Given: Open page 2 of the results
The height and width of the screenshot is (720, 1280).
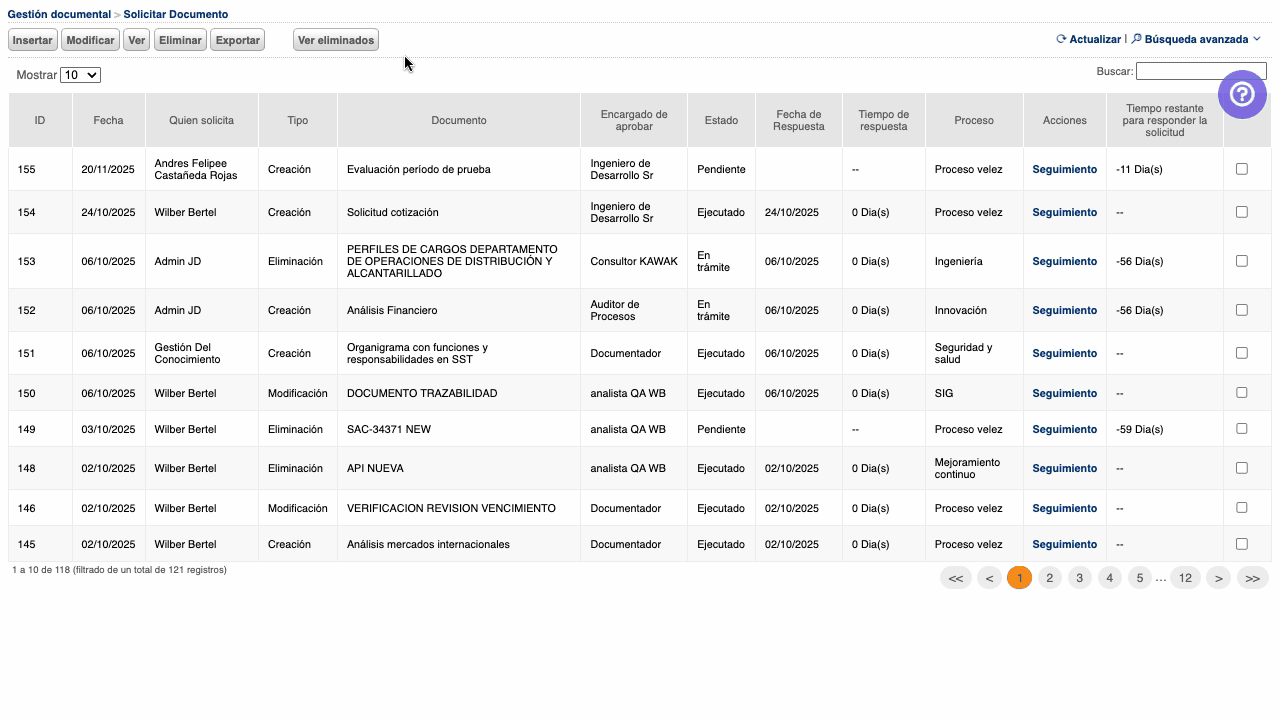Looking at the screenshot, I should coord(1049,578).
